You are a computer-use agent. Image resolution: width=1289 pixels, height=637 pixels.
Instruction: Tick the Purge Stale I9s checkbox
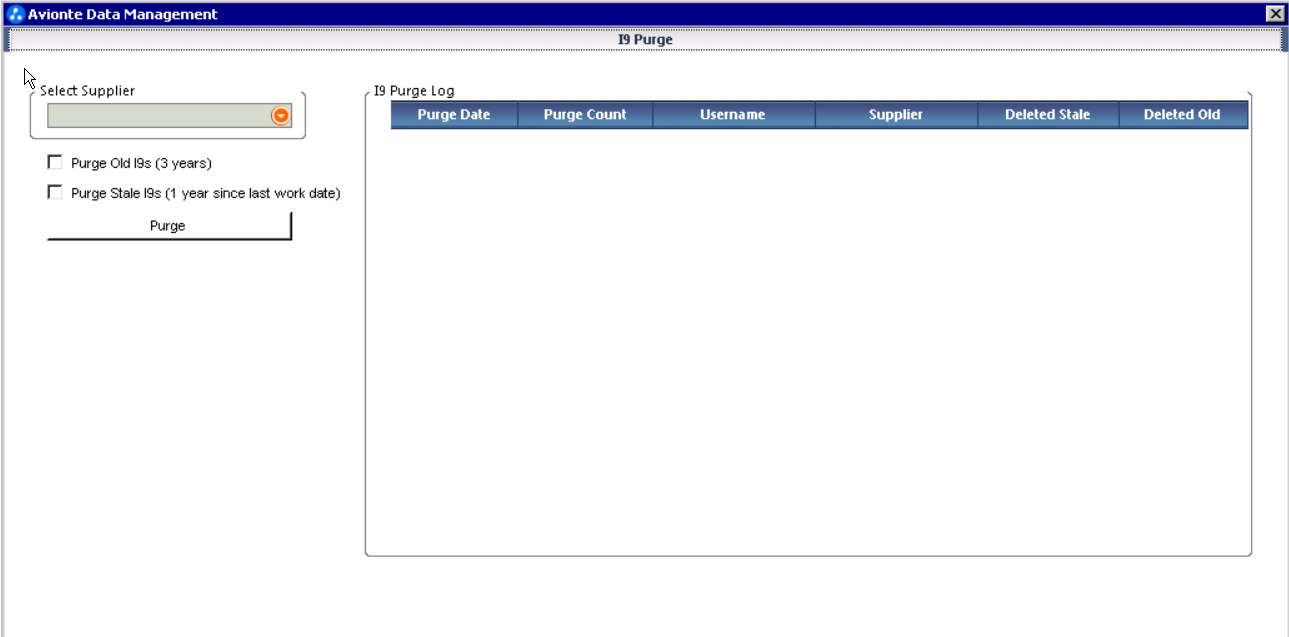[55, 193]
